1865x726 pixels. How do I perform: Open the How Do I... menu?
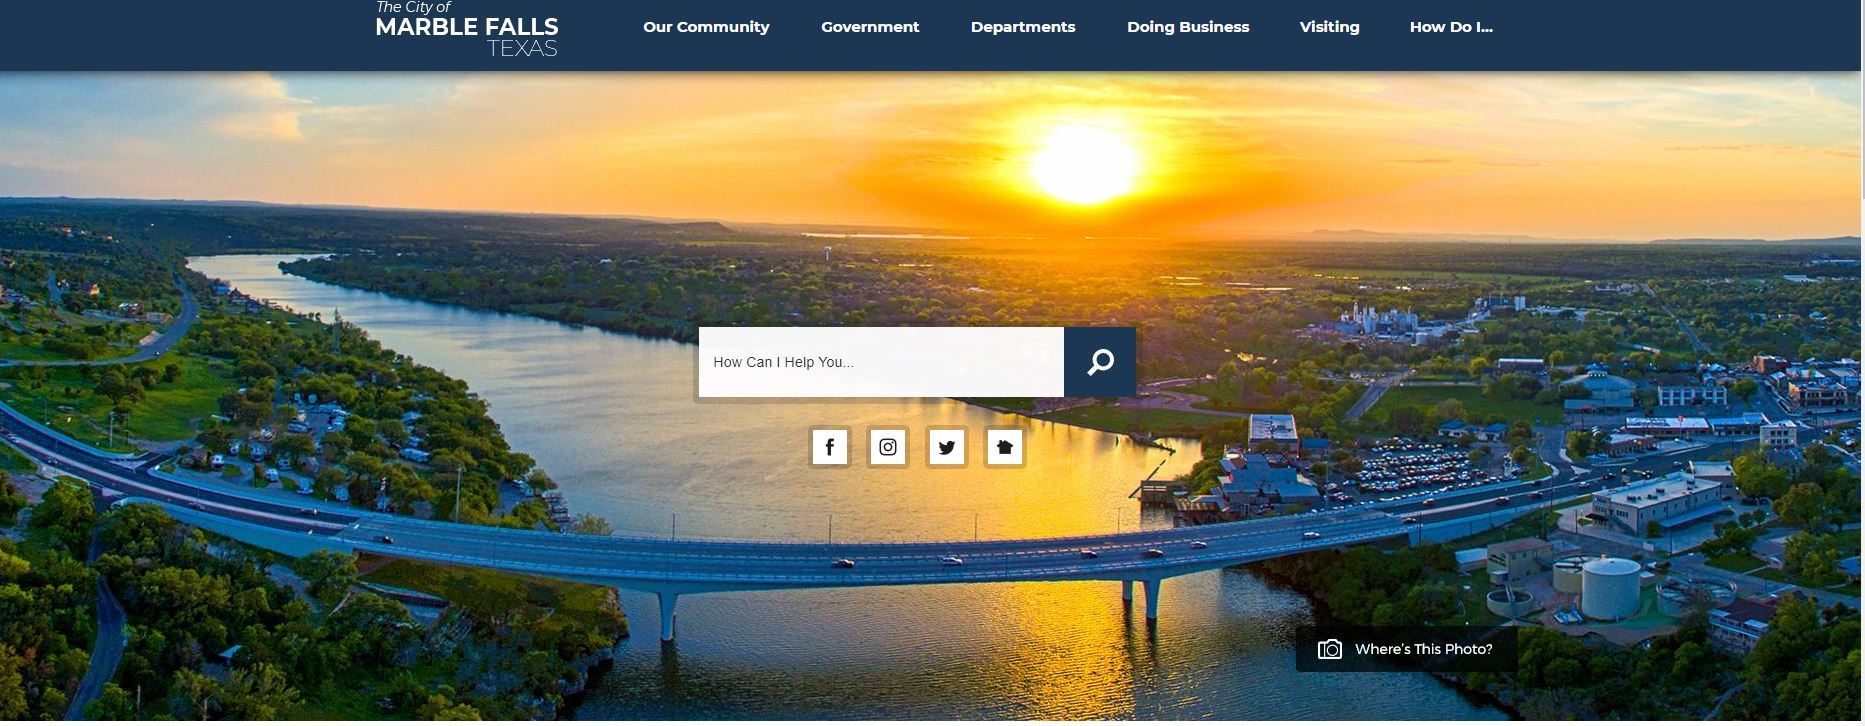point(1451,27)
